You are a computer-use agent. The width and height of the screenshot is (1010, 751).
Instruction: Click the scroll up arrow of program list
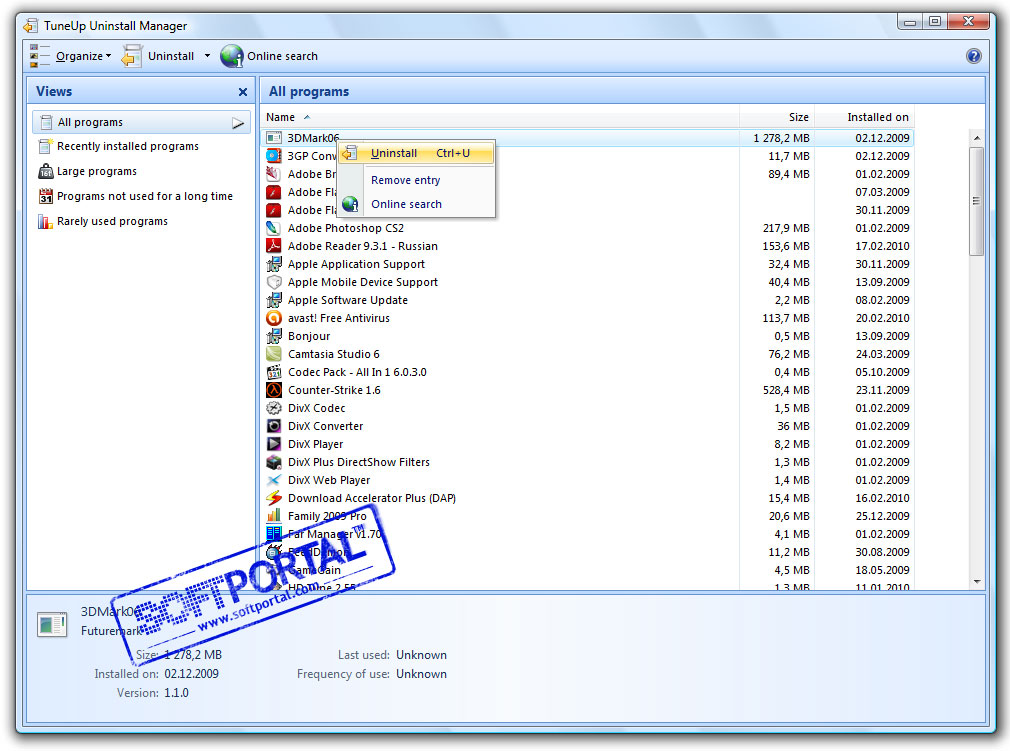(977, 138)
